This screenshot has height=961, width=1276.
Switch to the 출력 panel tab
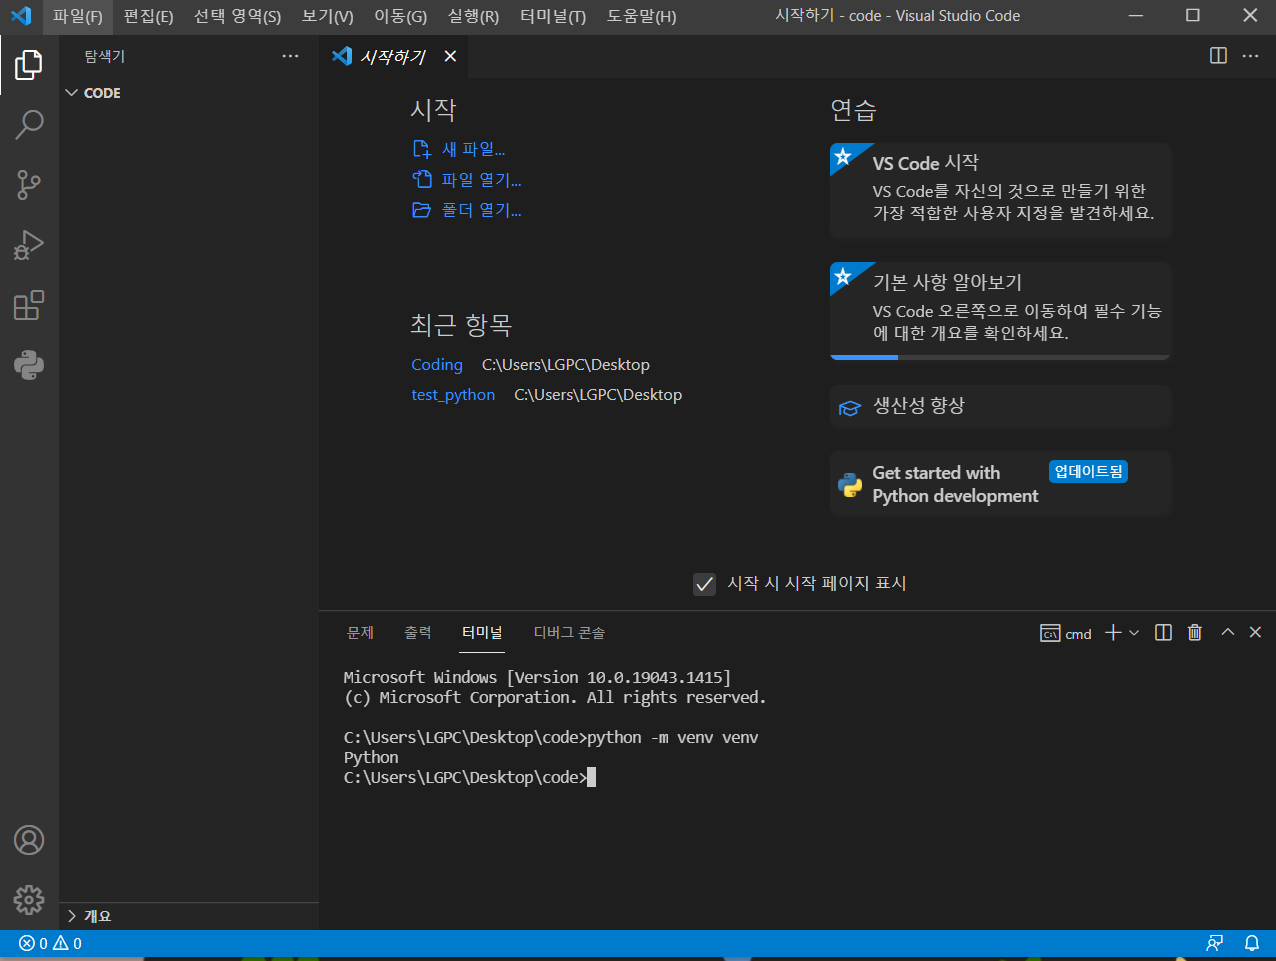[418, 632]
